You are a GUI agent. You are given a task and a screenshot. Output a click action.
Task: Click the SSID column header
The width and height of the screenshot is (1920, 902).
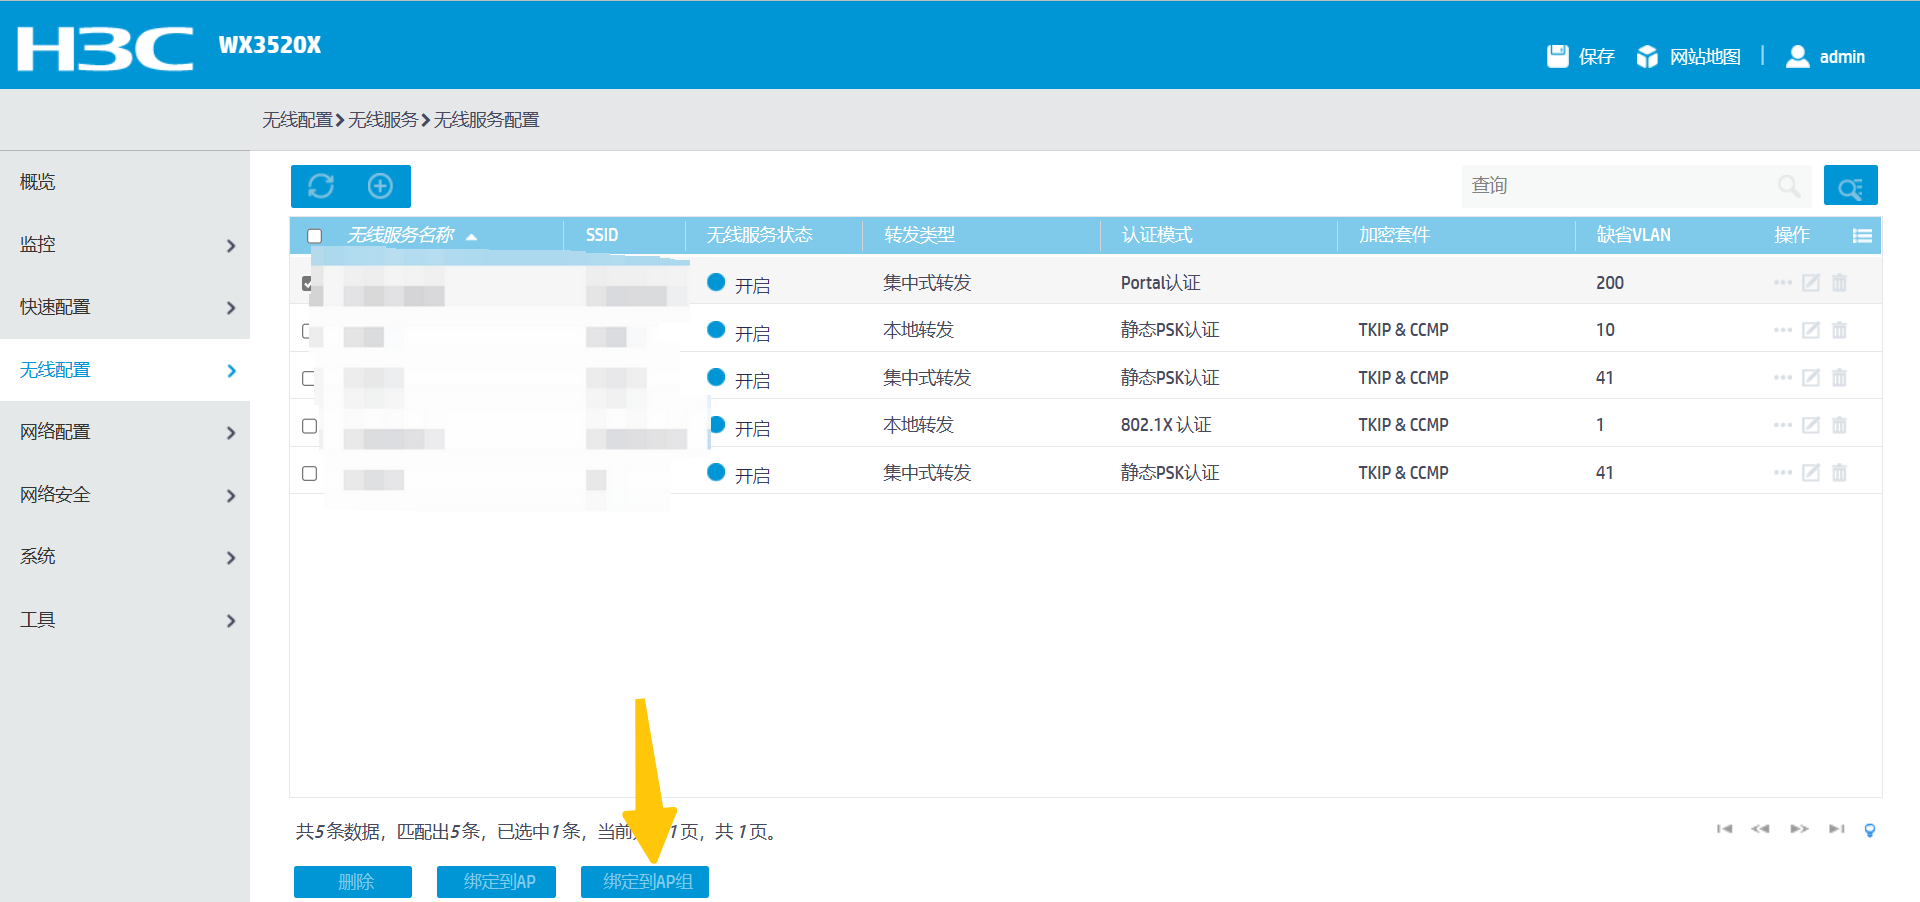pyautogui.click(x=602, y=235)
